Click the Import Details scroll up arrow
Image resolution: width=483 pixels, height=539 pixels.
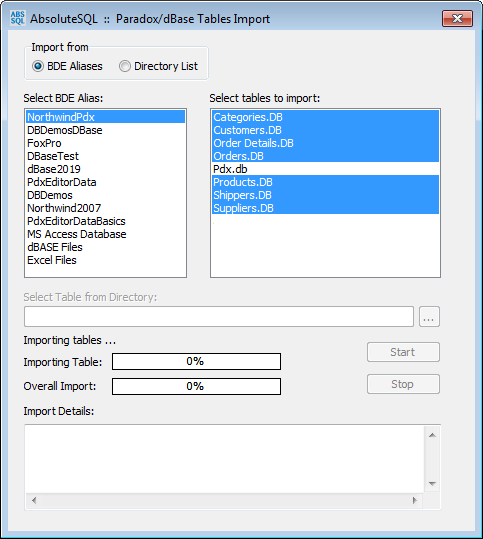coord(432,435)
